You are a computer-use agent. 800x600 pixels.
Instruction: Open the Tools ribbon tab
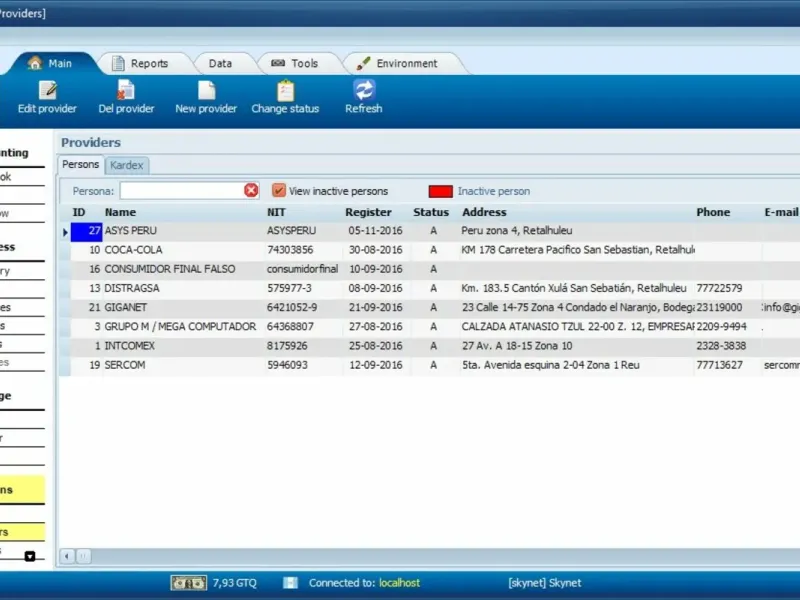coord(294,63)
